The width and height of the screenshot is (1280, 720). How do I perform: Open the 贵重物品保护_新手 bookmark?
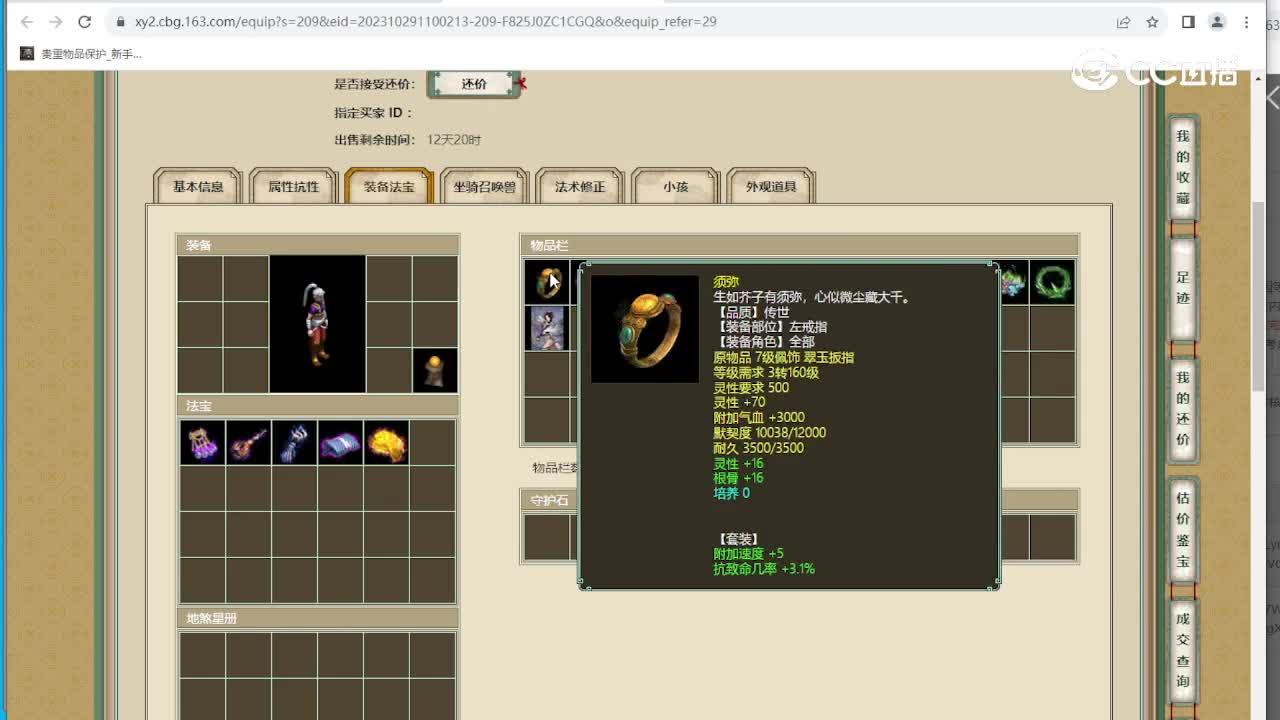pyautogui.click(x=82, y=54)
